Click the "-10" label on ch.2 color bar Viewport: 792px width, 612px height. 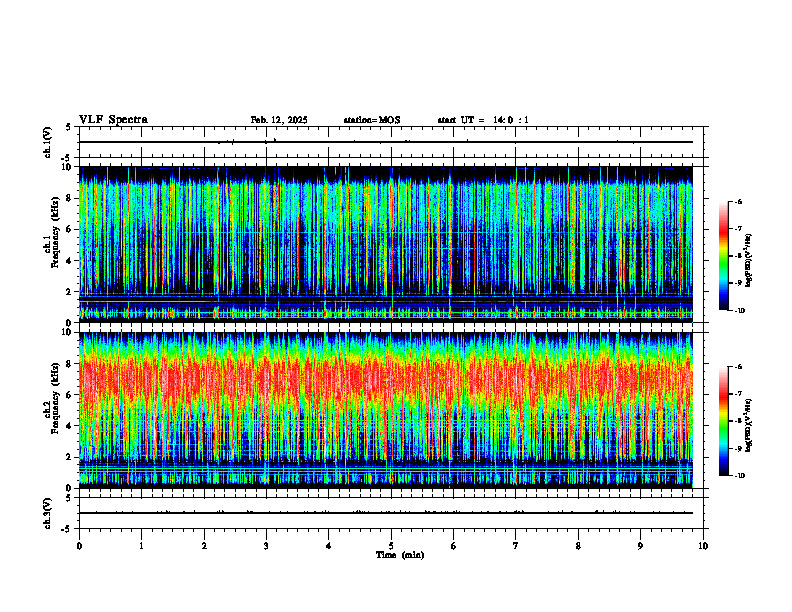click(739, 476)
